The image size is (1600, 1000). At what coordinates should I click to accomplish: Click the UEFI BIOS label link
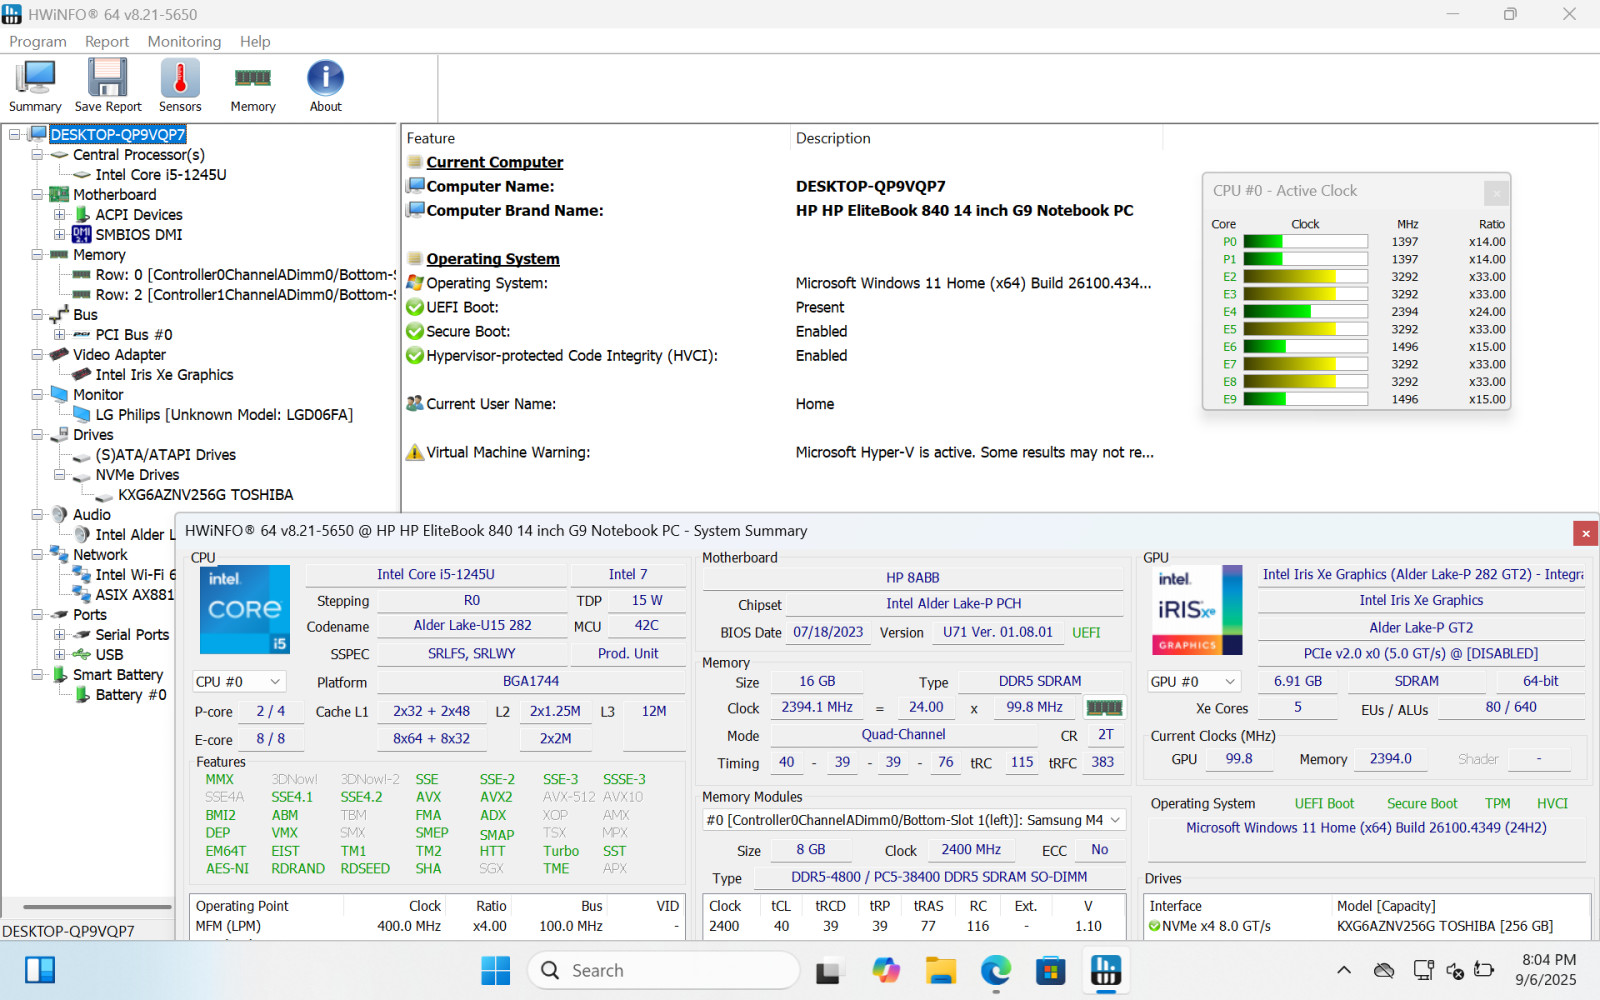[1086, 633]
